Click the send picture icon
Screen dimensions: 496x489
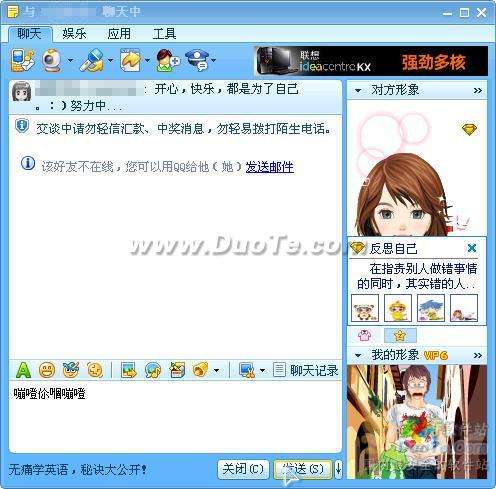pos(129,370)
